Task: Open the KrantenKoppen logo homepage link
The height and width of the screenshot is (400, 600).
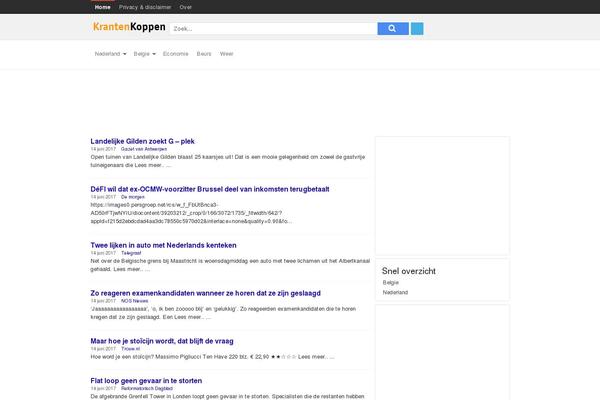Action: 129,27
